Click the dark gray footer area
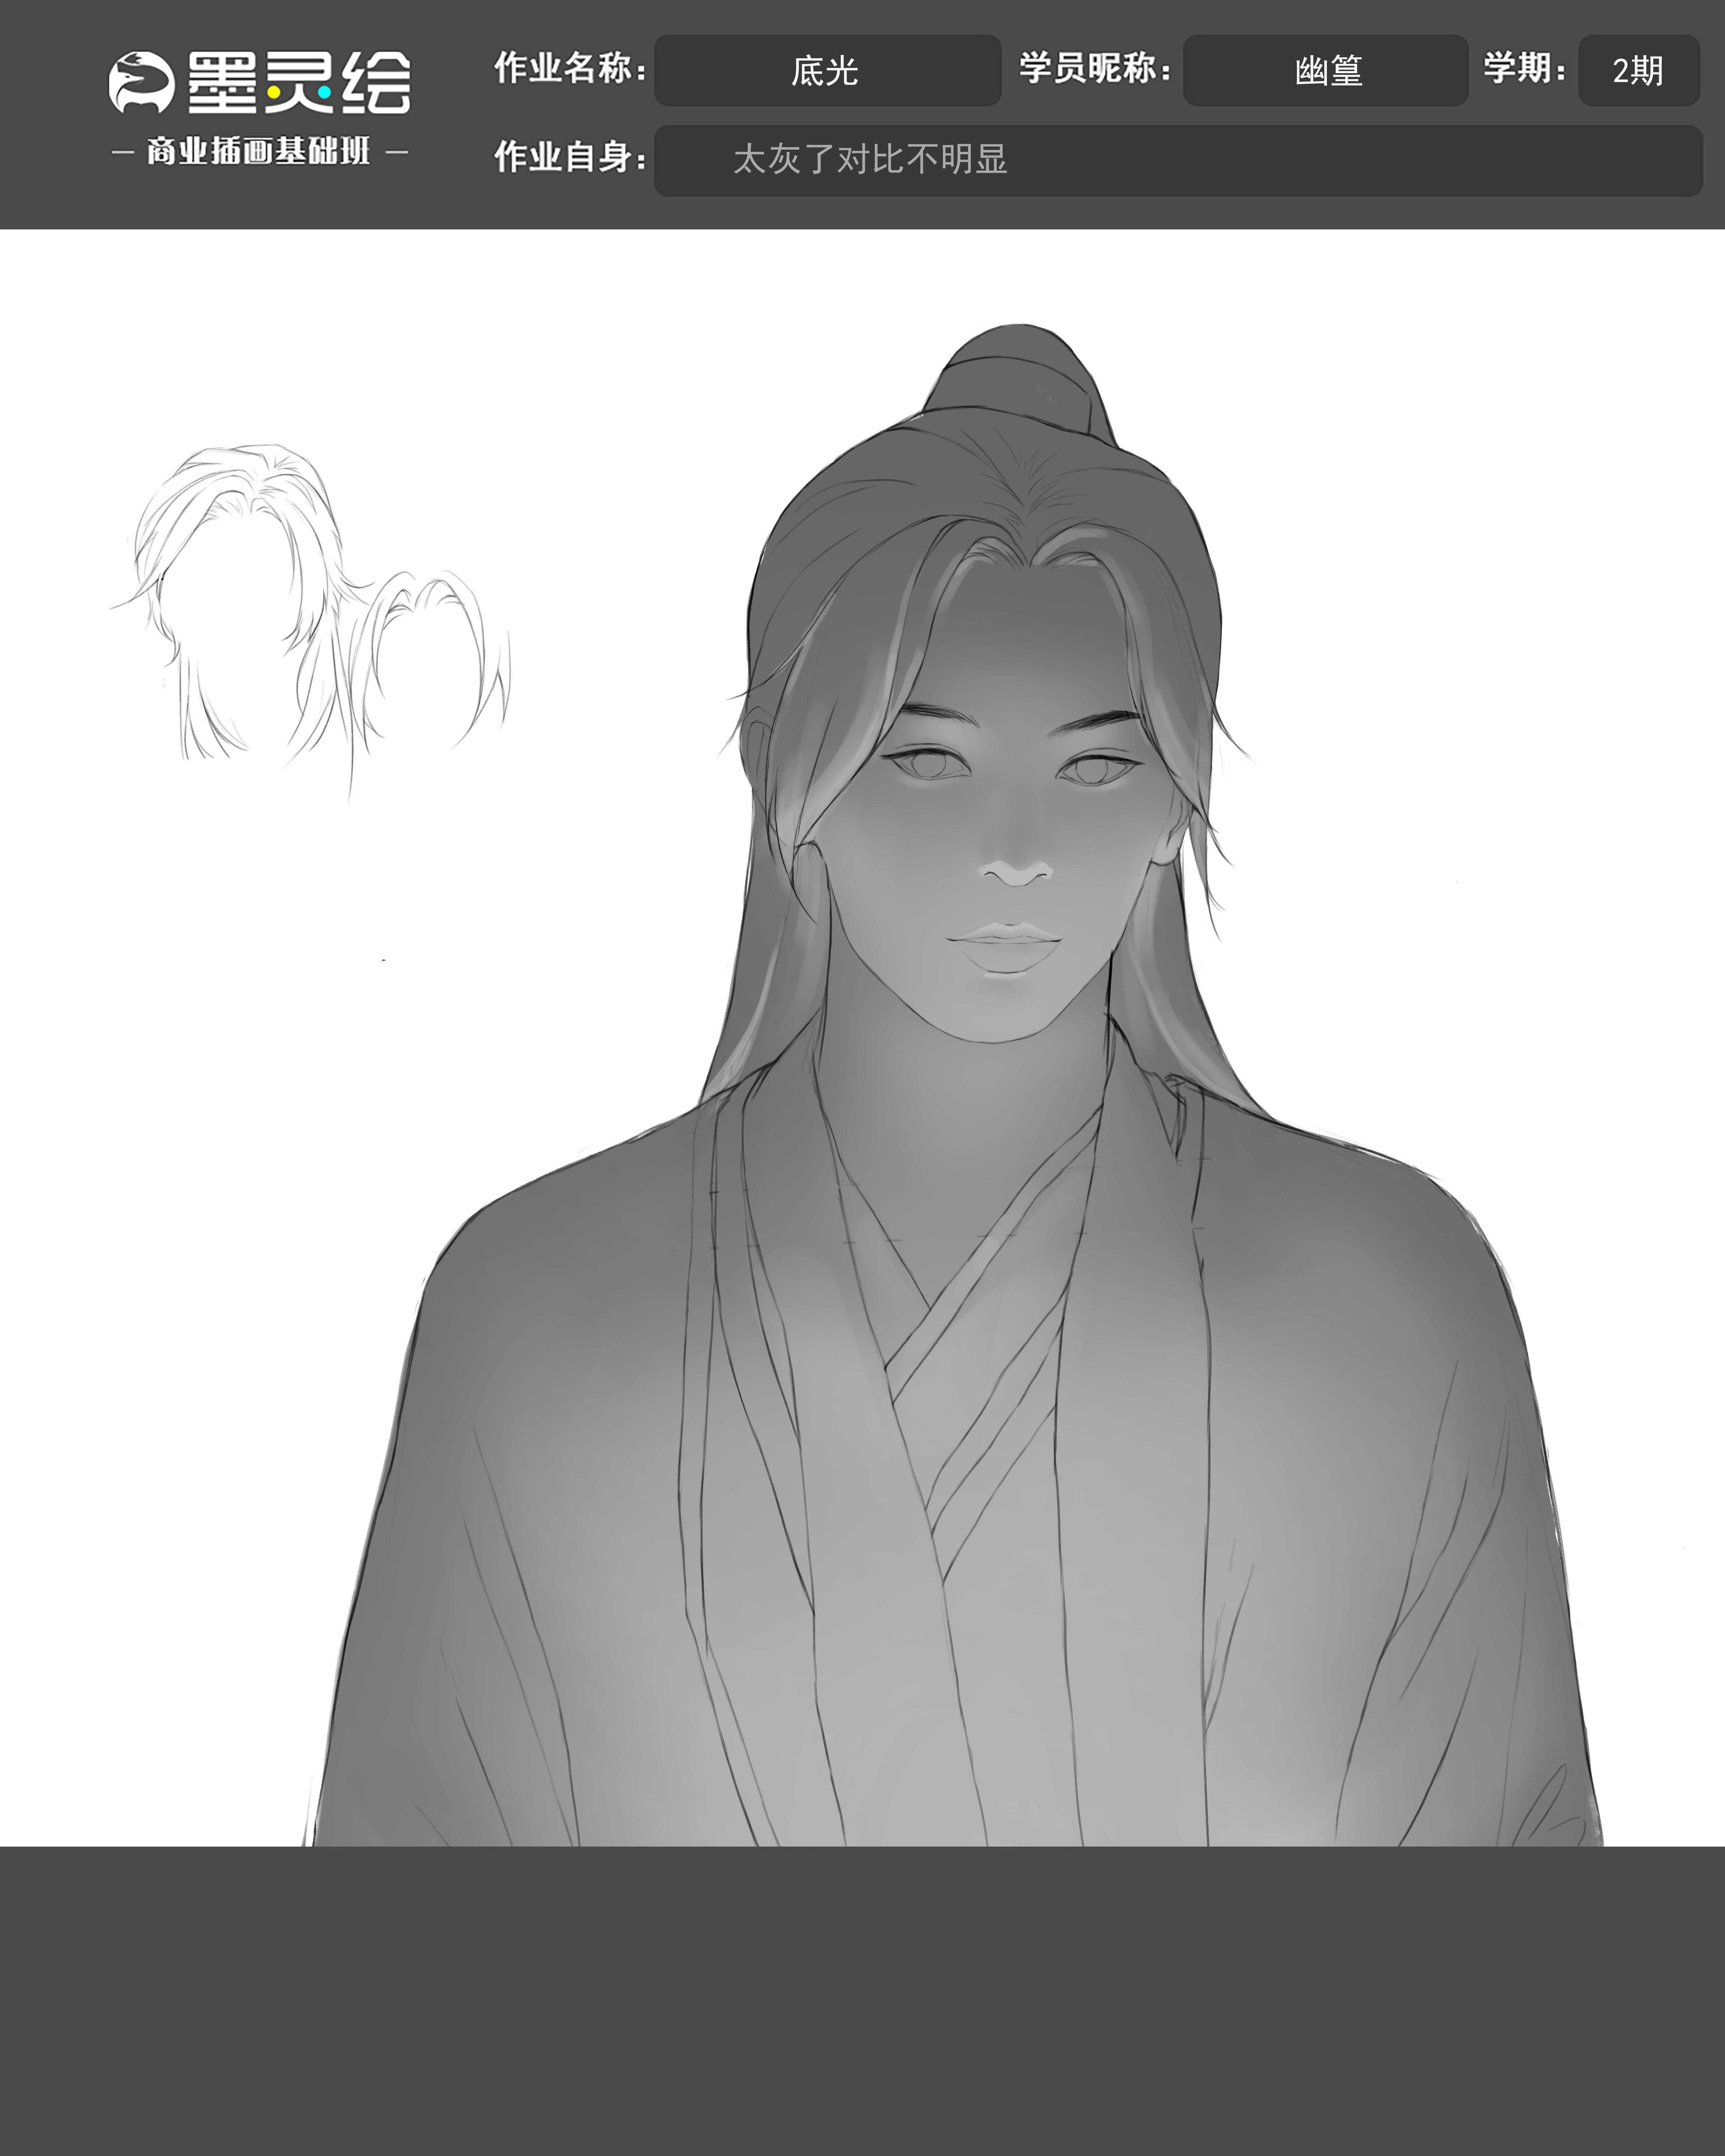This screenshot has width=1725, height=2156. point(862,2000)
